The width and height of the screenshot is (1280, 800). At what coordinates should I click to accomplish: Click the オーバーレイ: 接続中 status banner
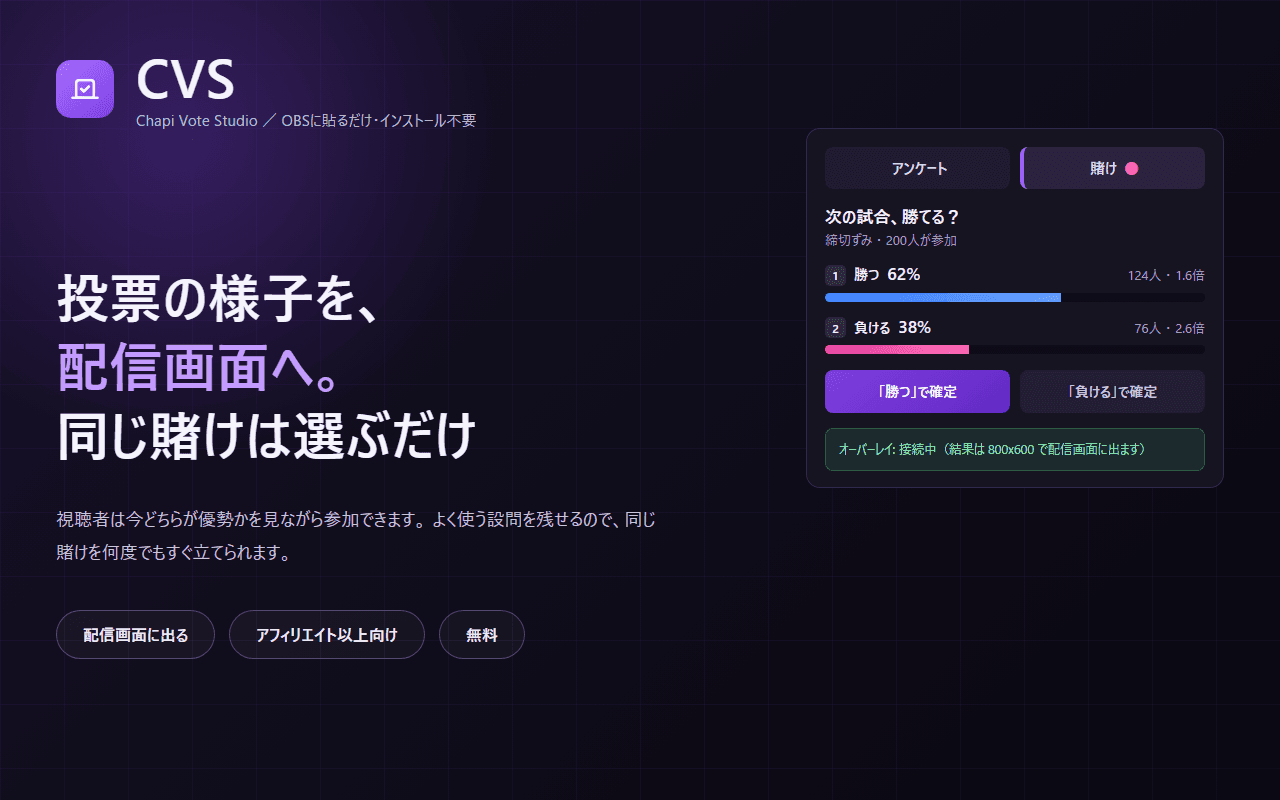pyautogui.click(x=1015, y=449)
